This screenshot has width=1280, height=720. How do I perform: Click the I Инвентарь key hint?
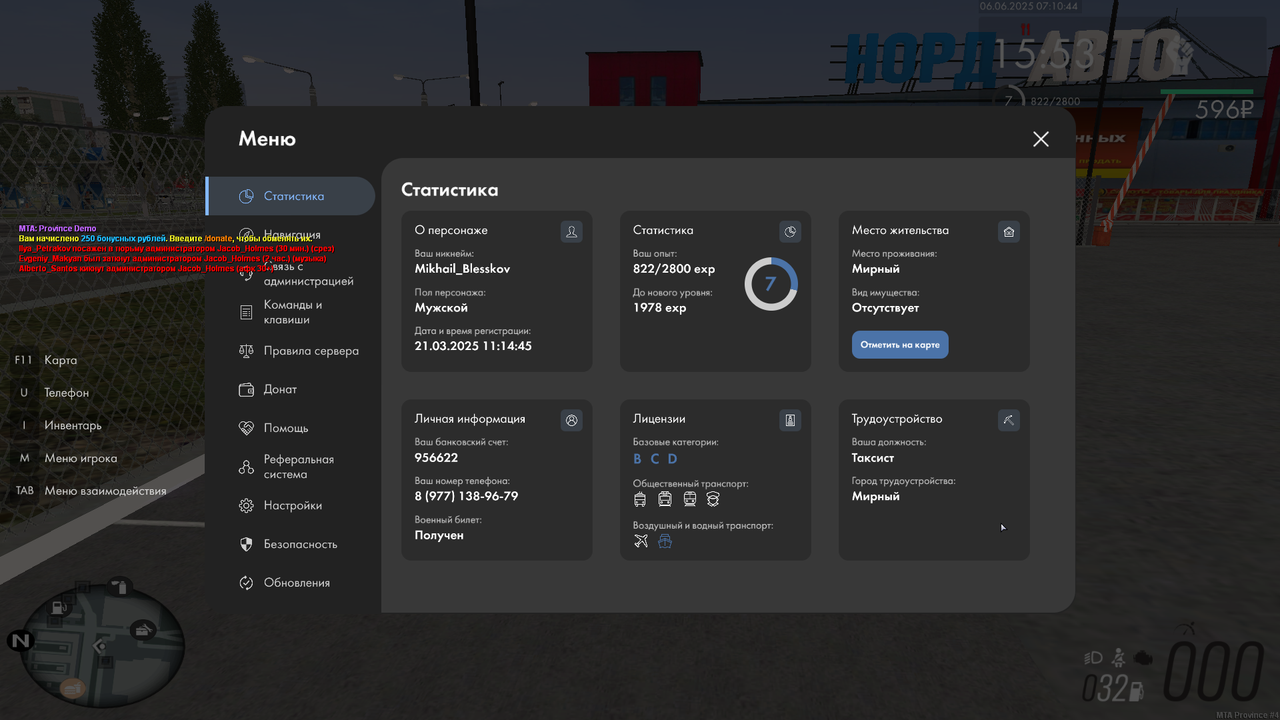pyautogui.click(x=58, y=425)
